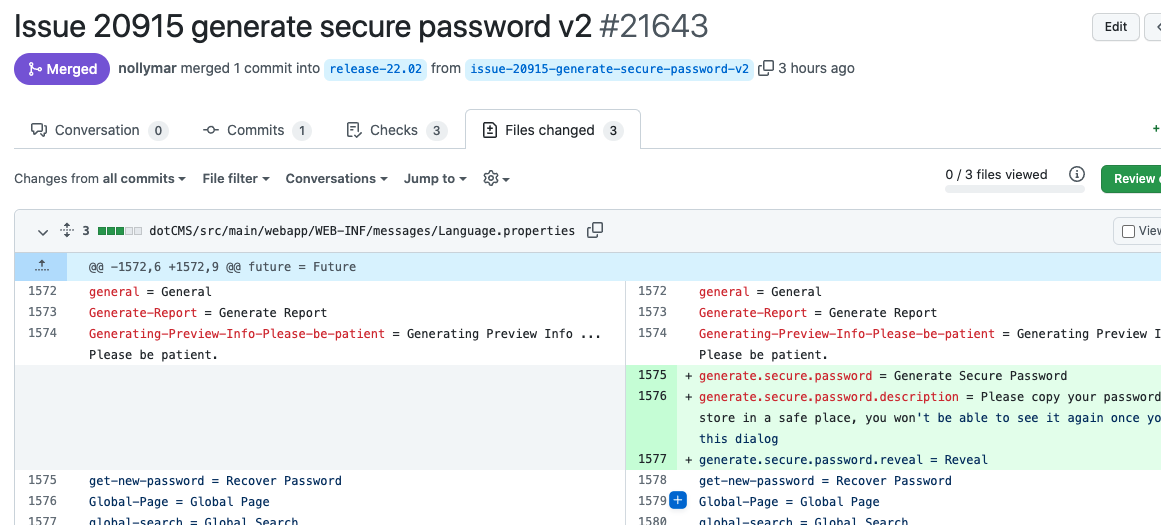The height and width of the screenshot is (525, 1161).
Task: Collapse the Language.properties file diff
Action: click(43, 231)
